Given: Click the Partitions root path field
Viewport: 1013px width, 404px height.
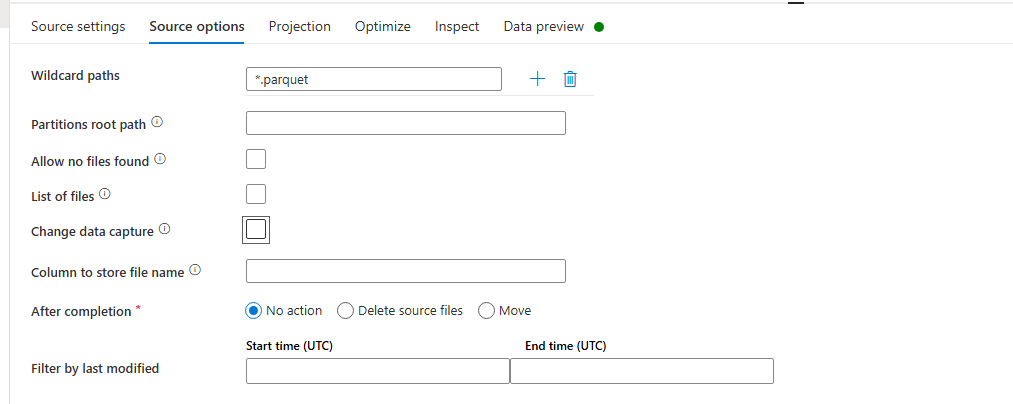Looking at the screenshot, I should tap(405, 123).
